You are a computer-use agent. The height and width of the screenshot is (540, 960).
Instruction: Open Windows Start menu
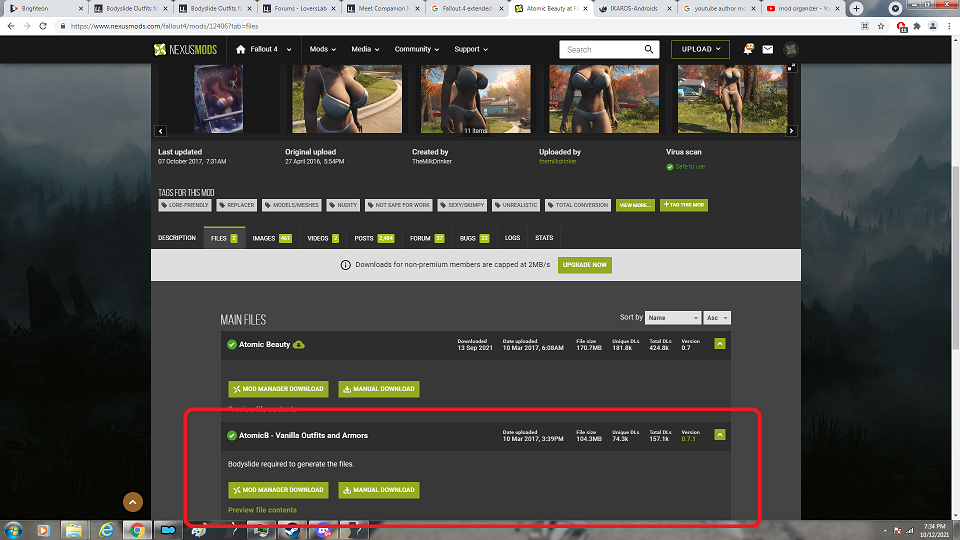[13, 530]
